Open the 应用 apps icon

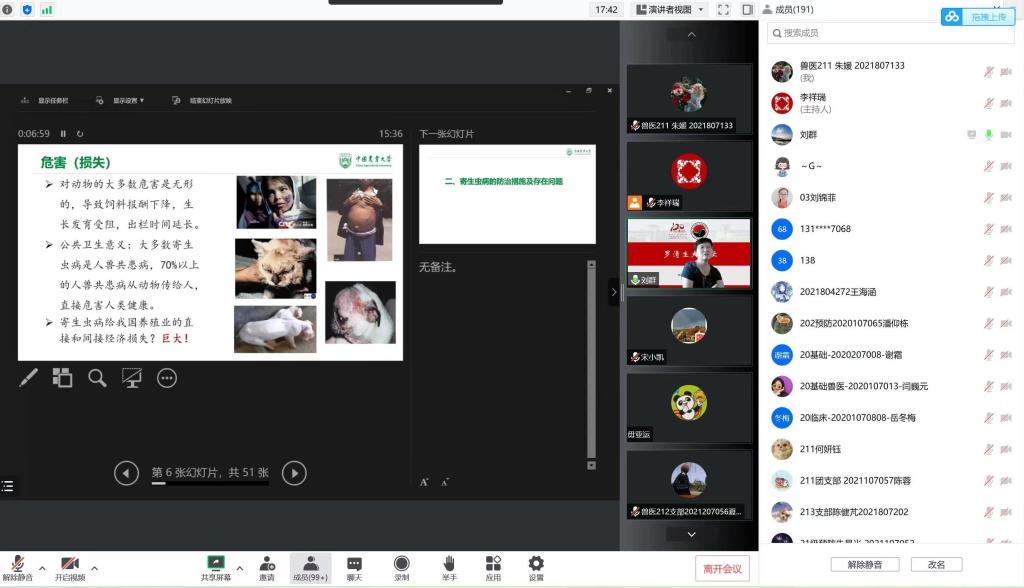[x=493, y=567]
